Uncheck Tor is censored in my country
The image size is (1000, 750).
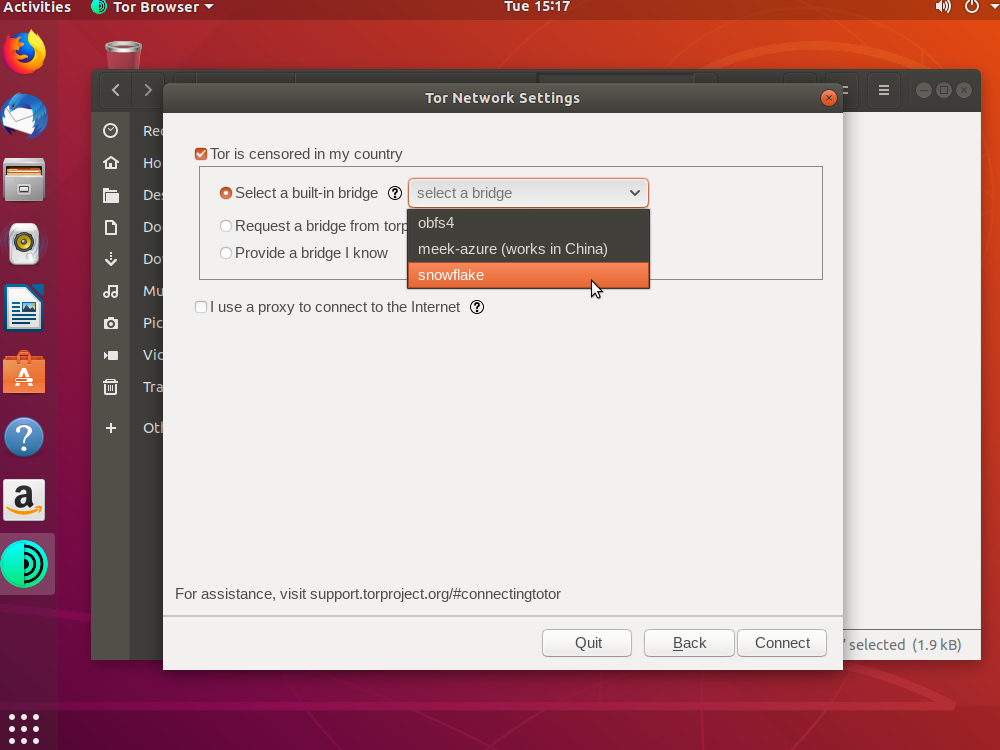point(201,154)
